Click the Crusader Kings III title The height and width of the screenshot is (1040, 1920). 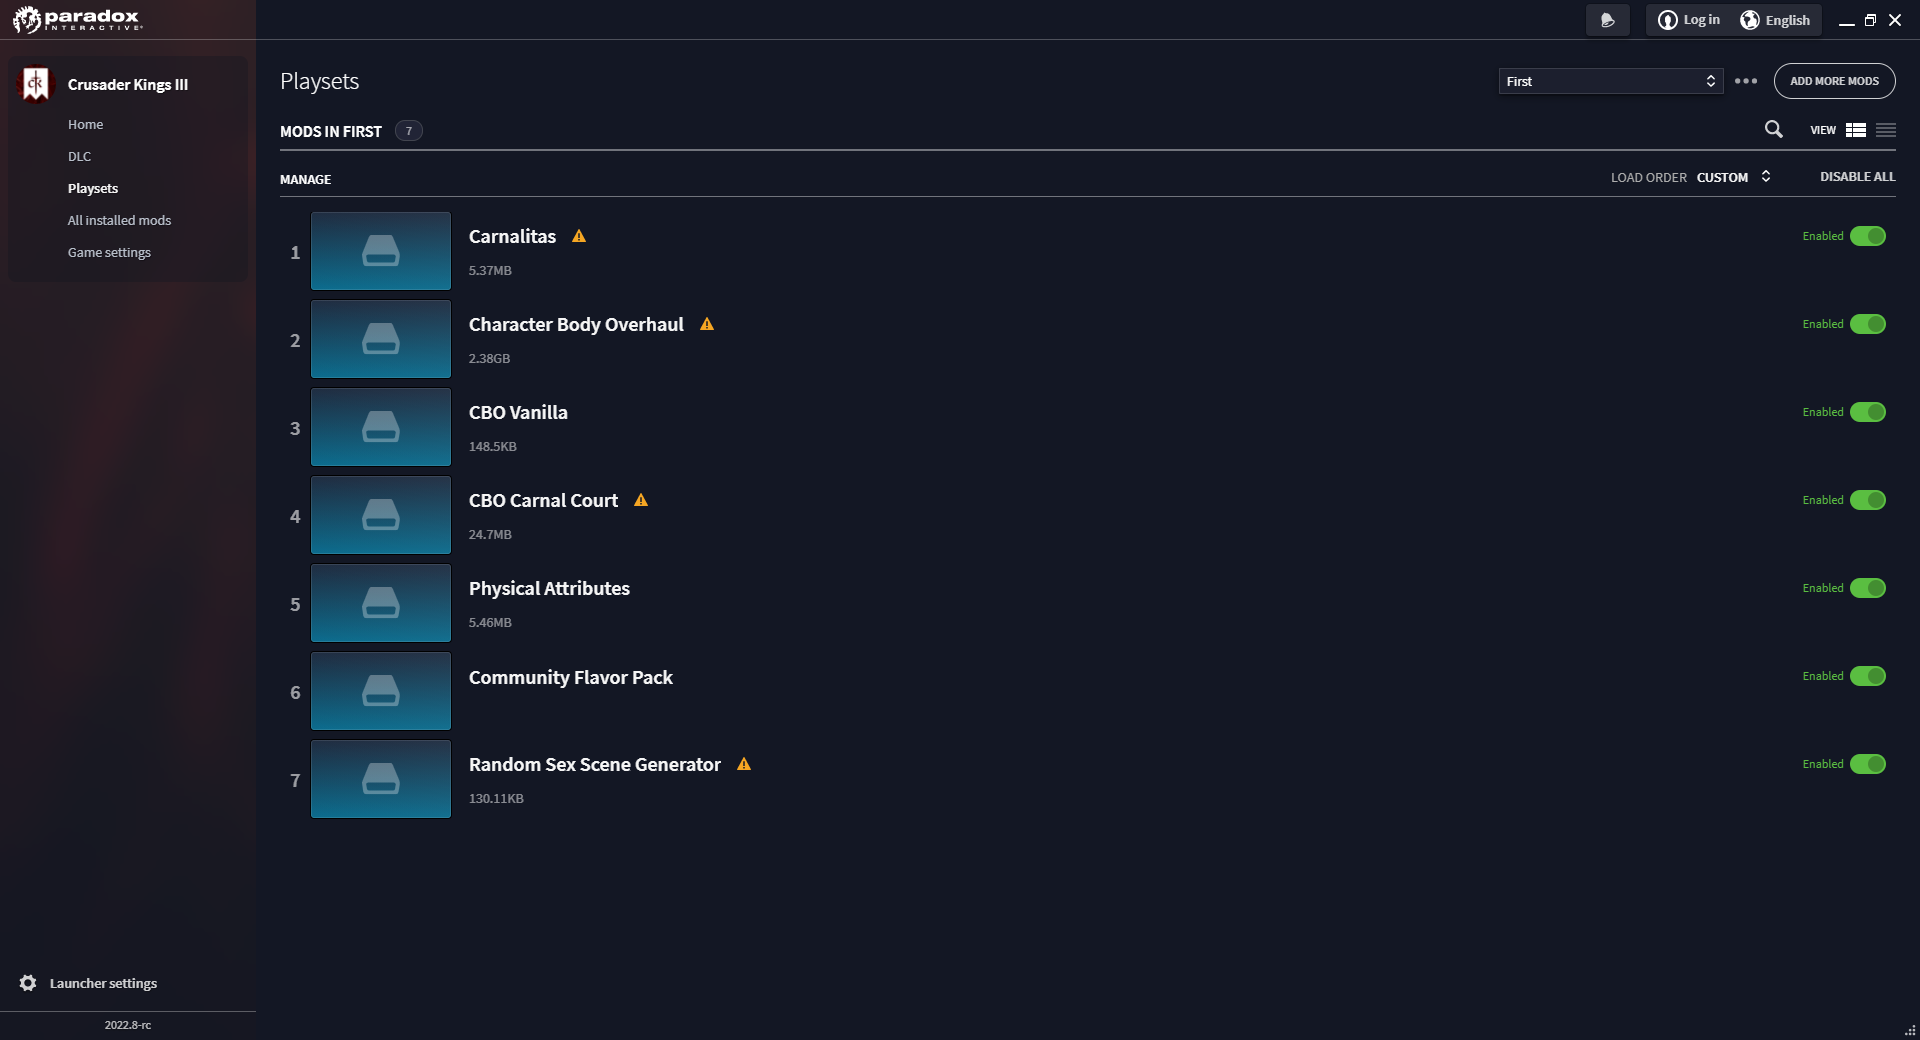click(128, 84)
